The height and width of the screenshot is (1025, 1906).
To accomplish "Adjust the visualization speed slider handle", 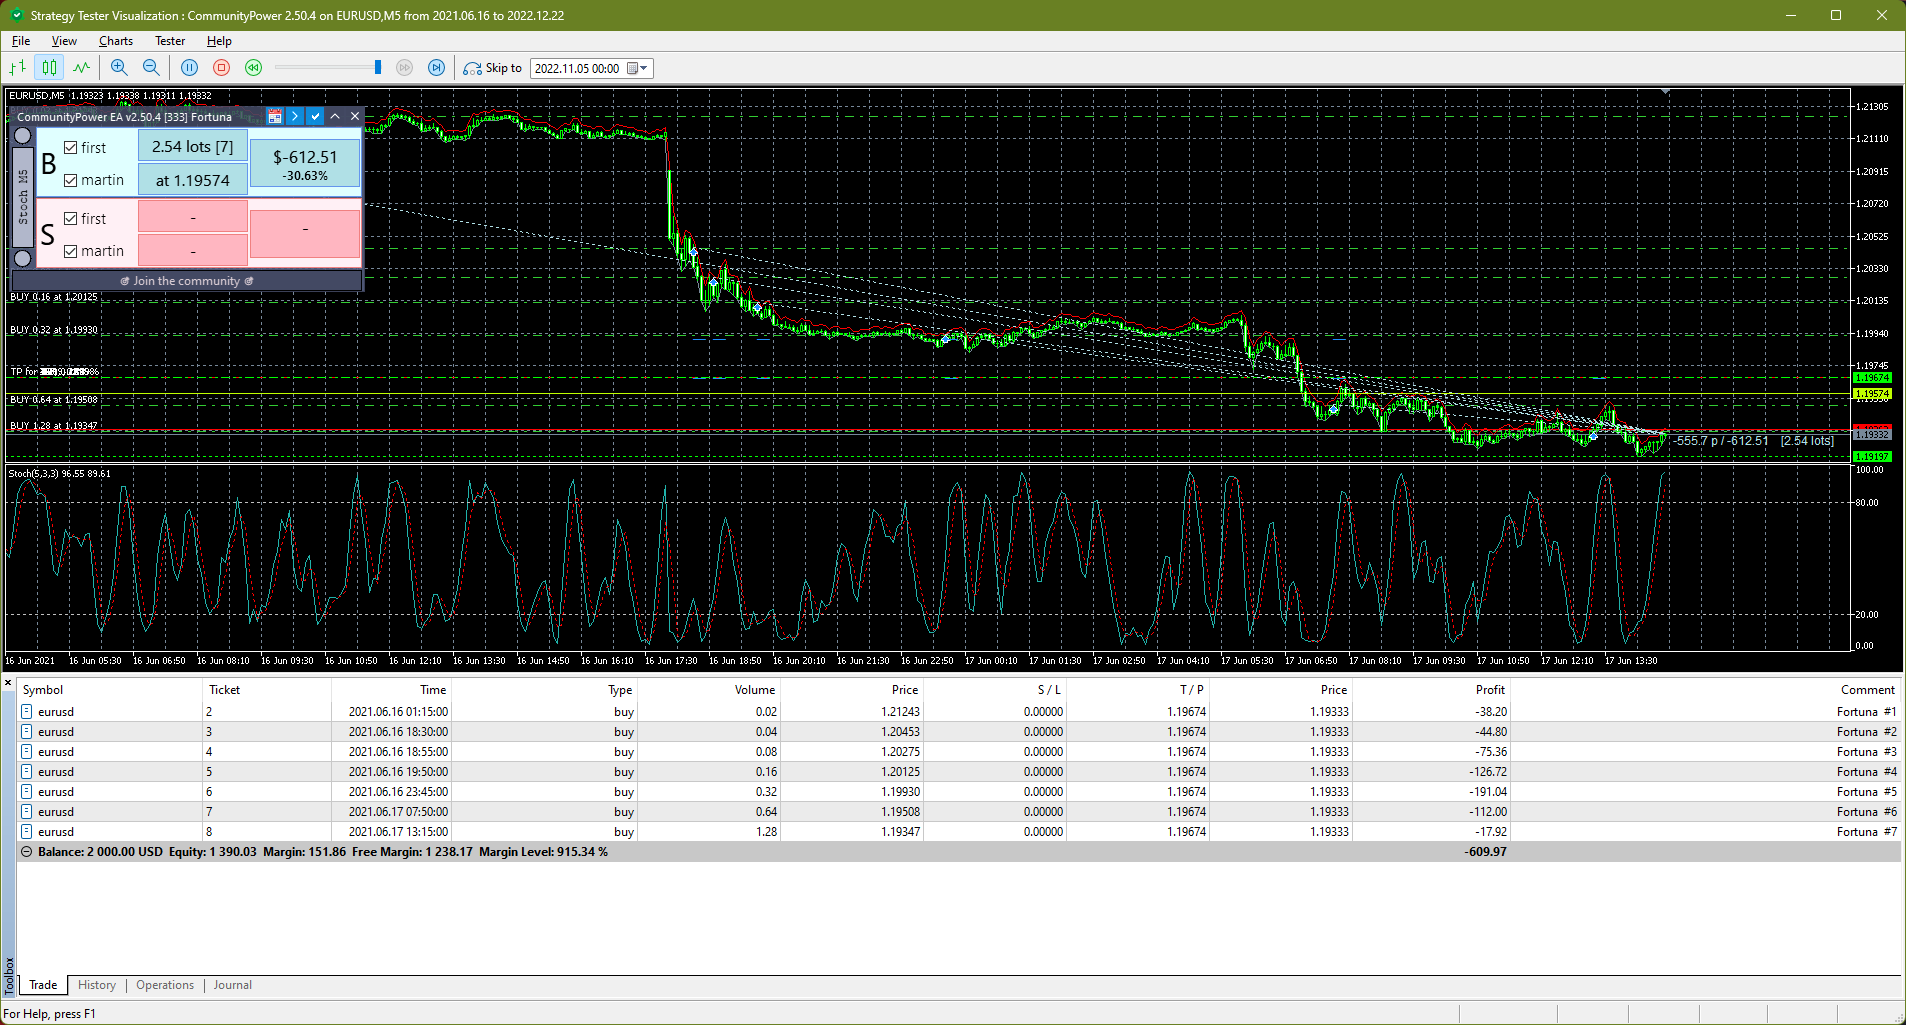I will click(378, 68).
